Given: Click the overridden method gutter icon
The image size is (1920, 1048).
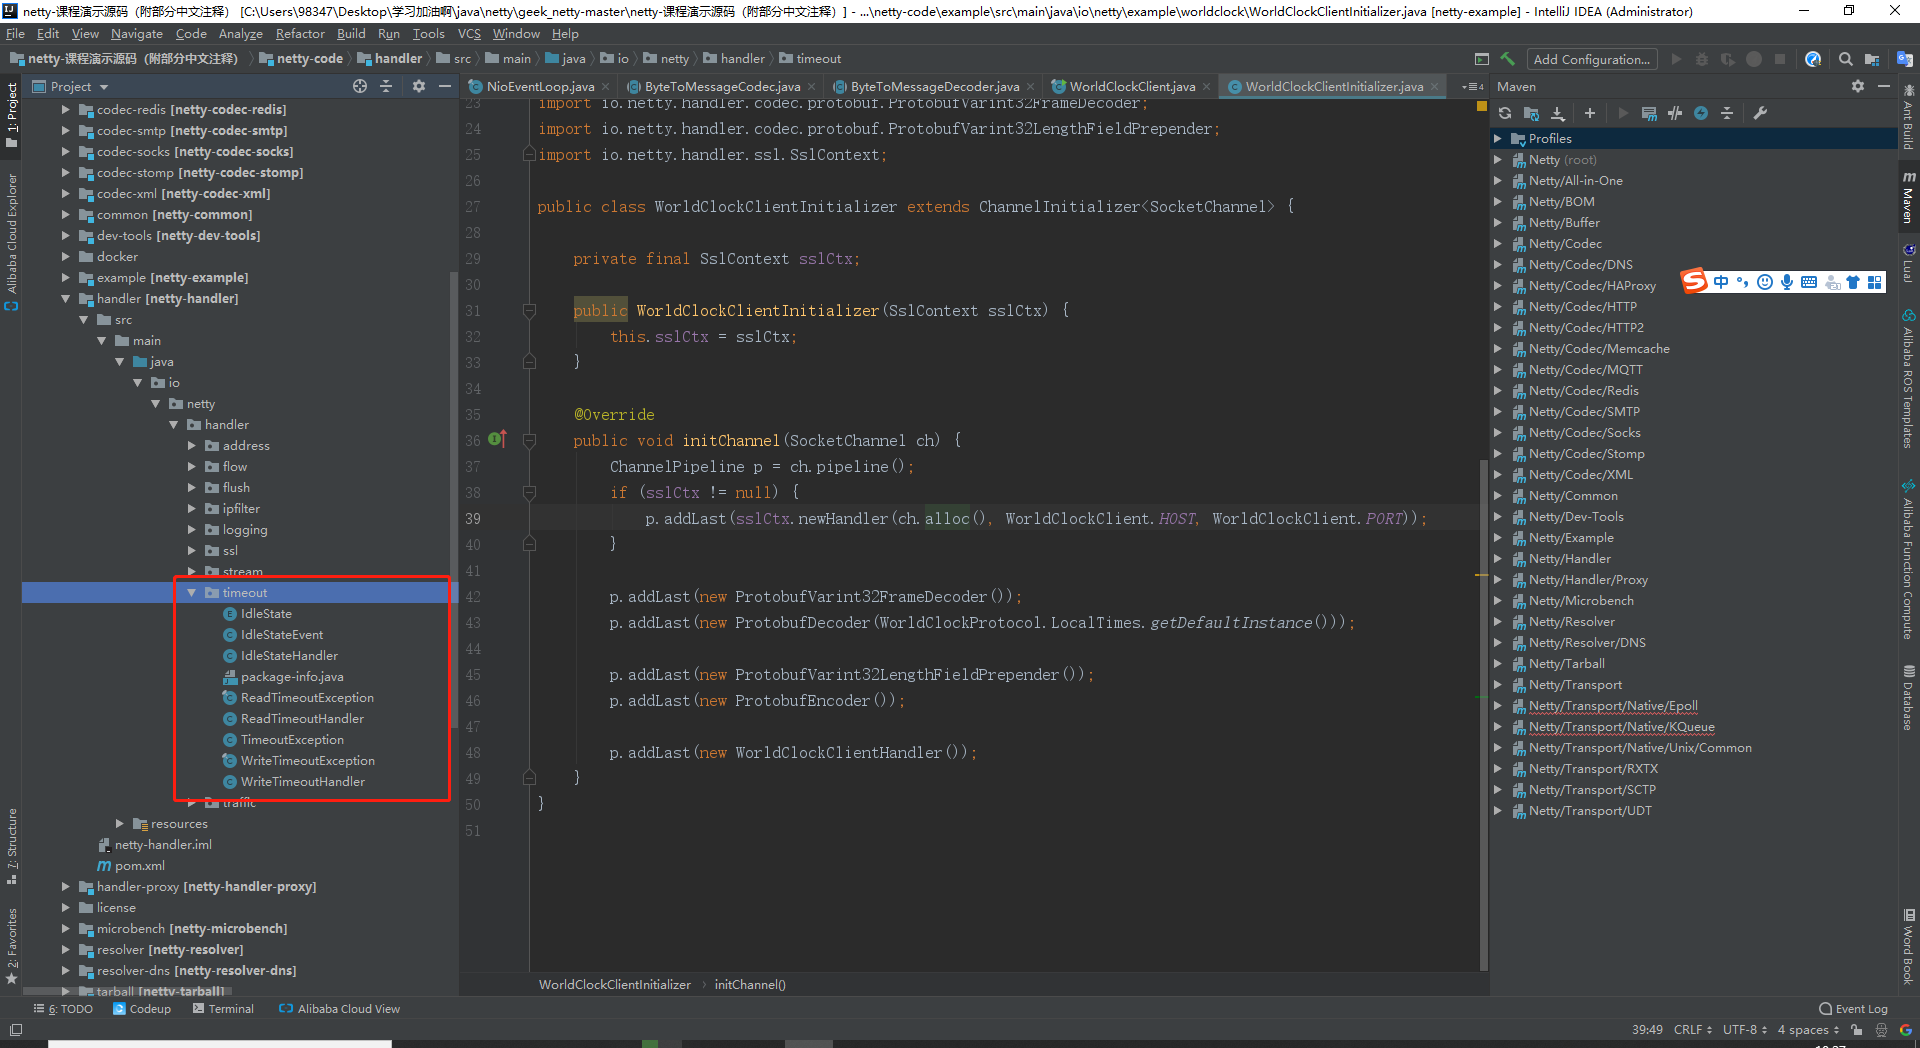Looking at the screenshot, I should pyautogui.click(x=497, y=439).
